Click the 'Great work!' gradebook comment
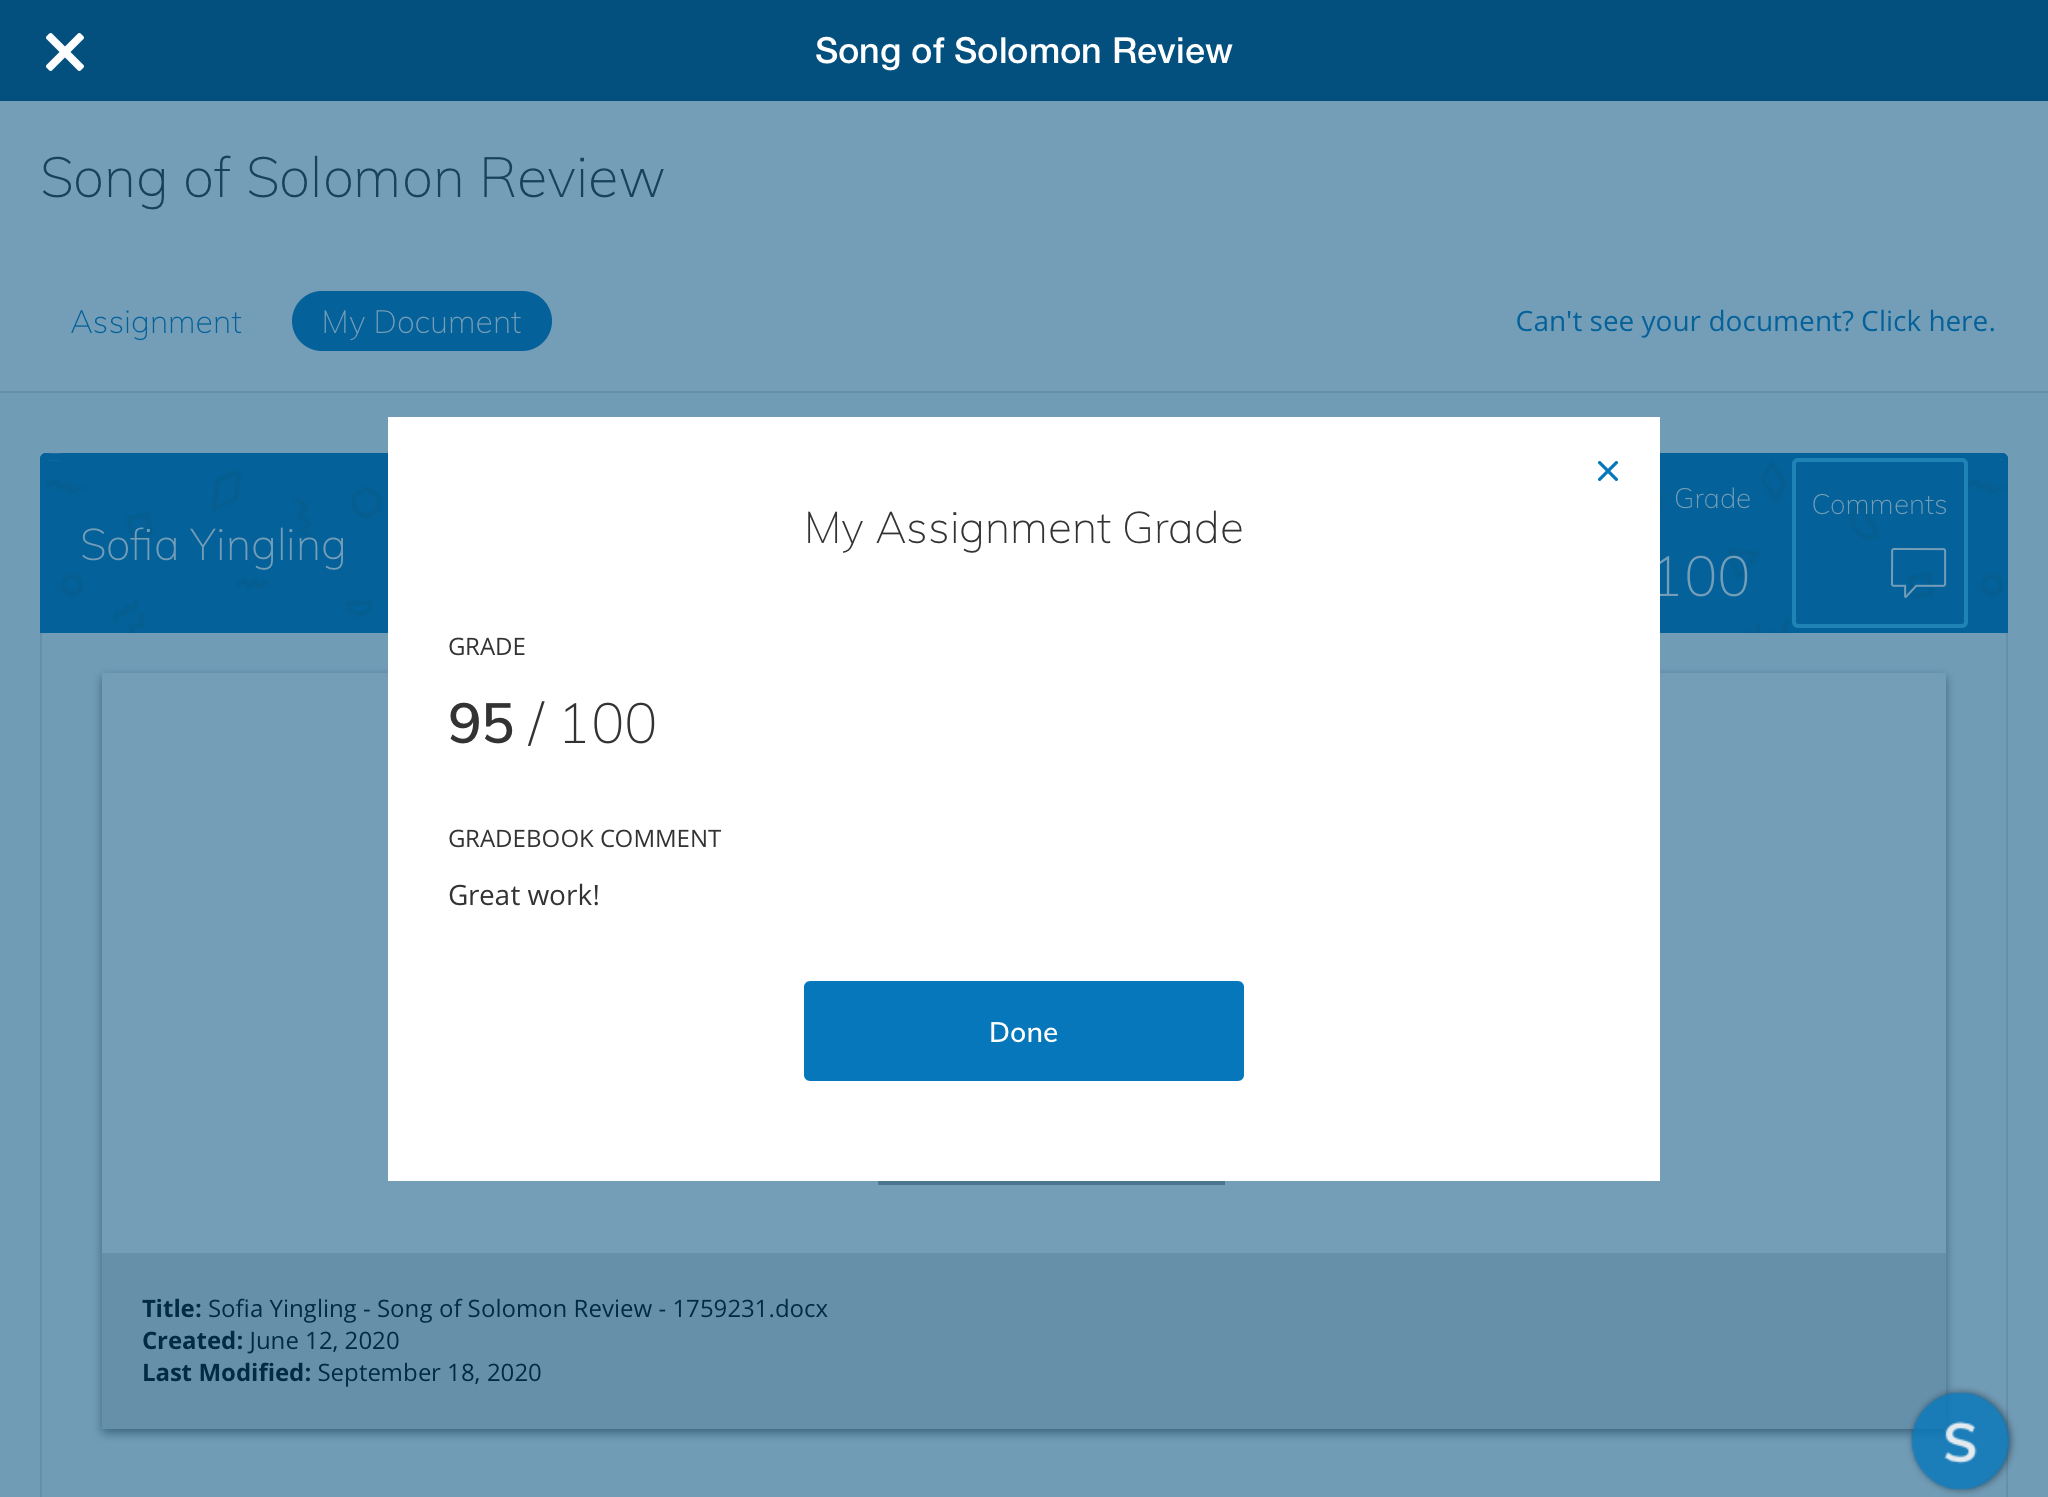 pos(524,895)
